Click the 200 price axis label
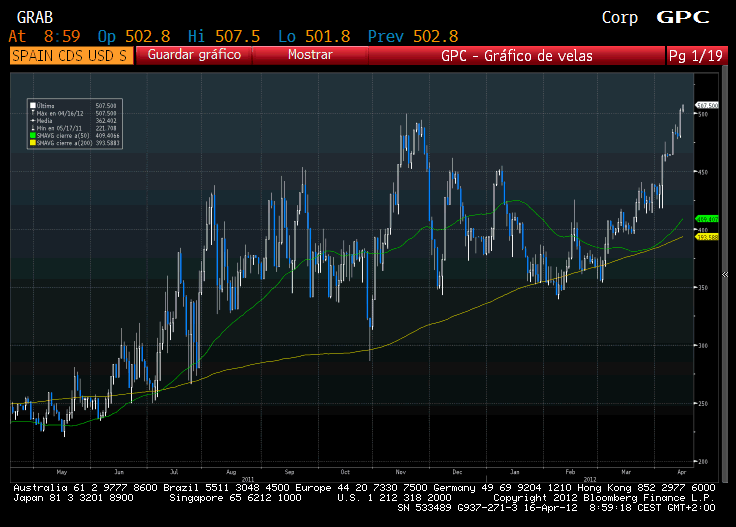The image size is (736, 527). click(x=703, y=462)
